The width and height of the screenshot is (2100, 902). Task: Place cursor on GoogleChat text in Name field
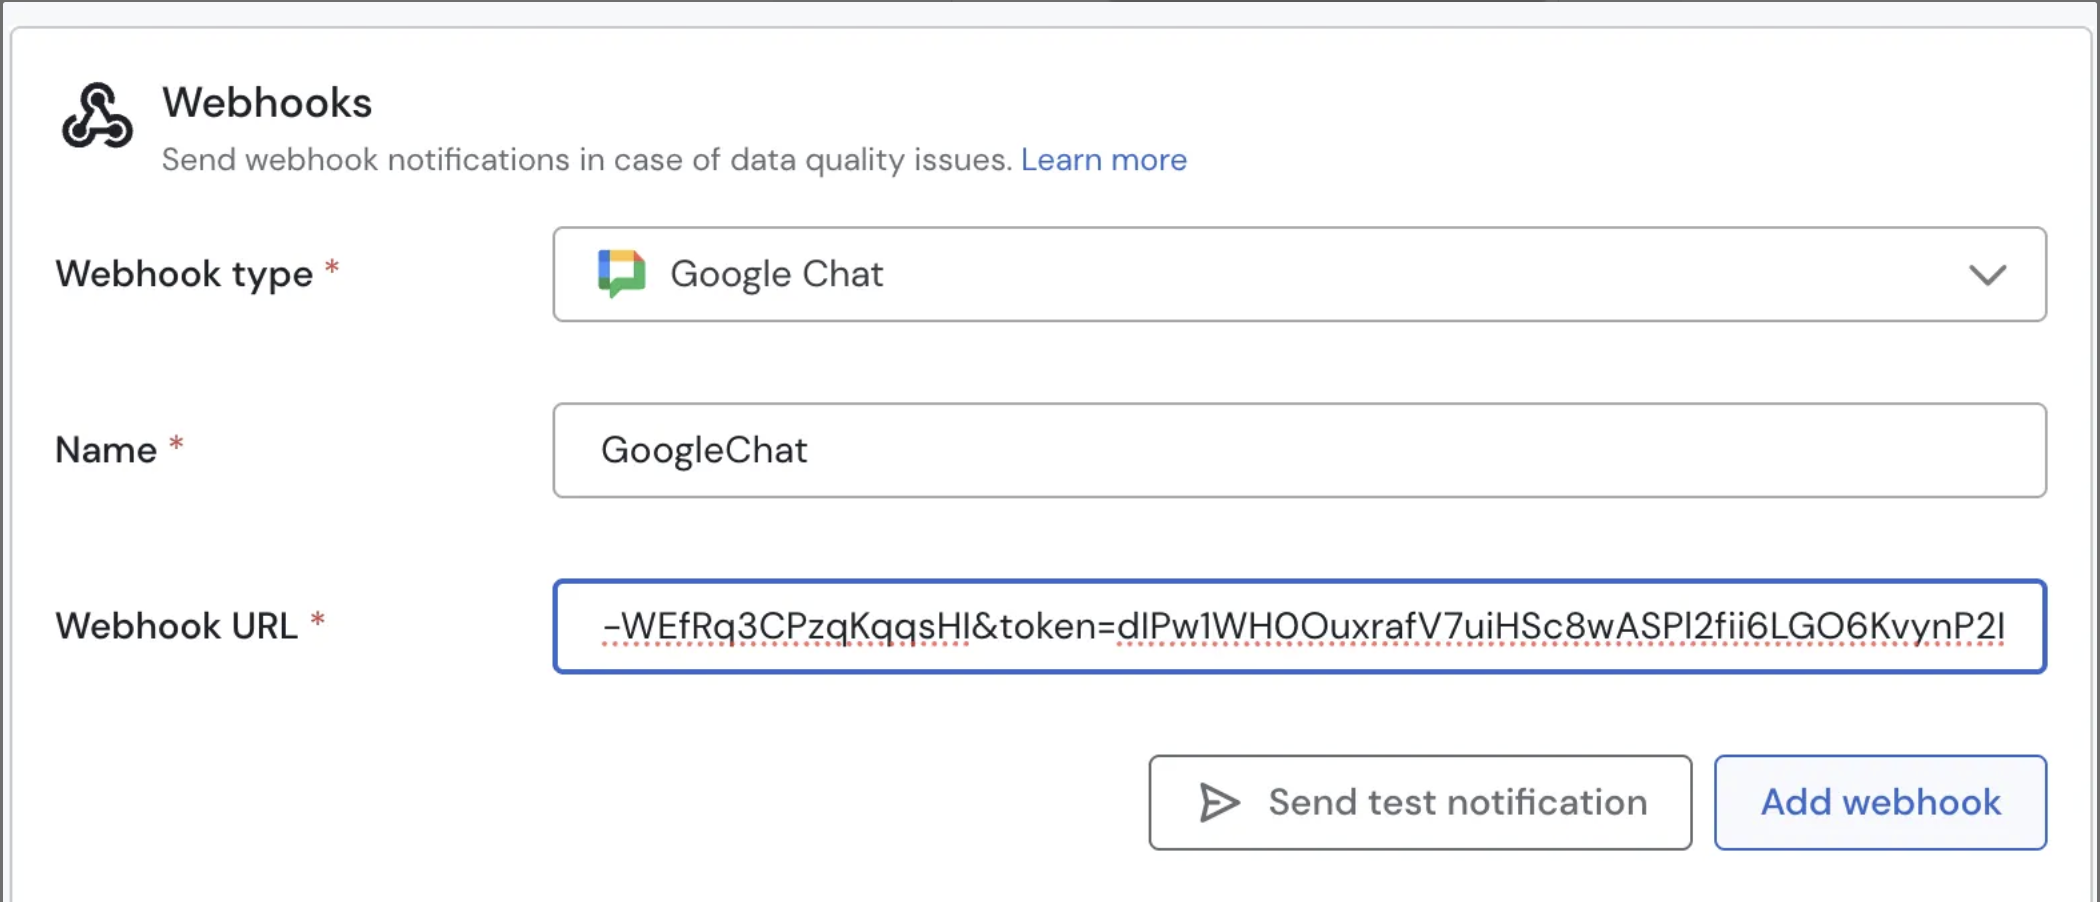pyautogui.click(x=704, y=450)
